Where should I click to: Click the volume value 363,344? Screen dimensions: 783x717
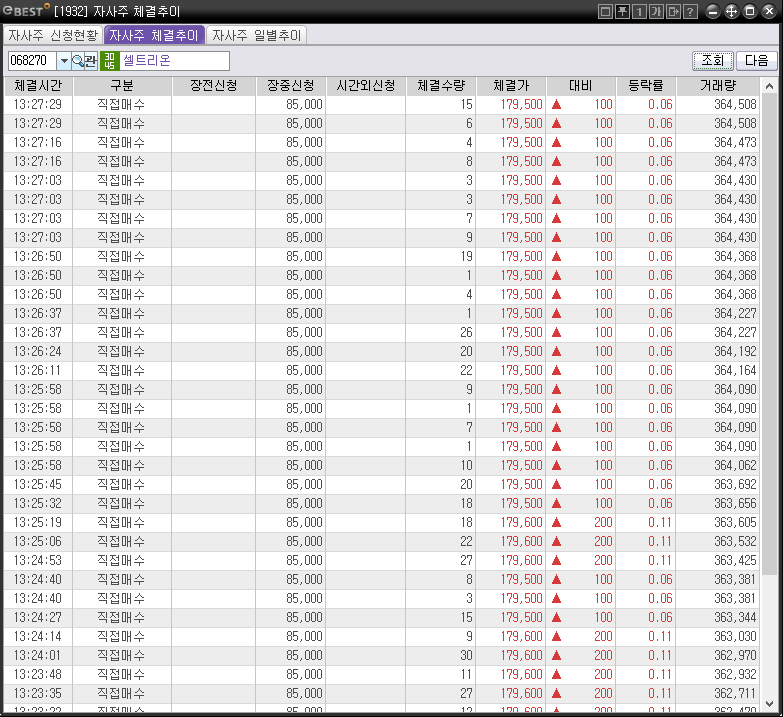[735, 617]
